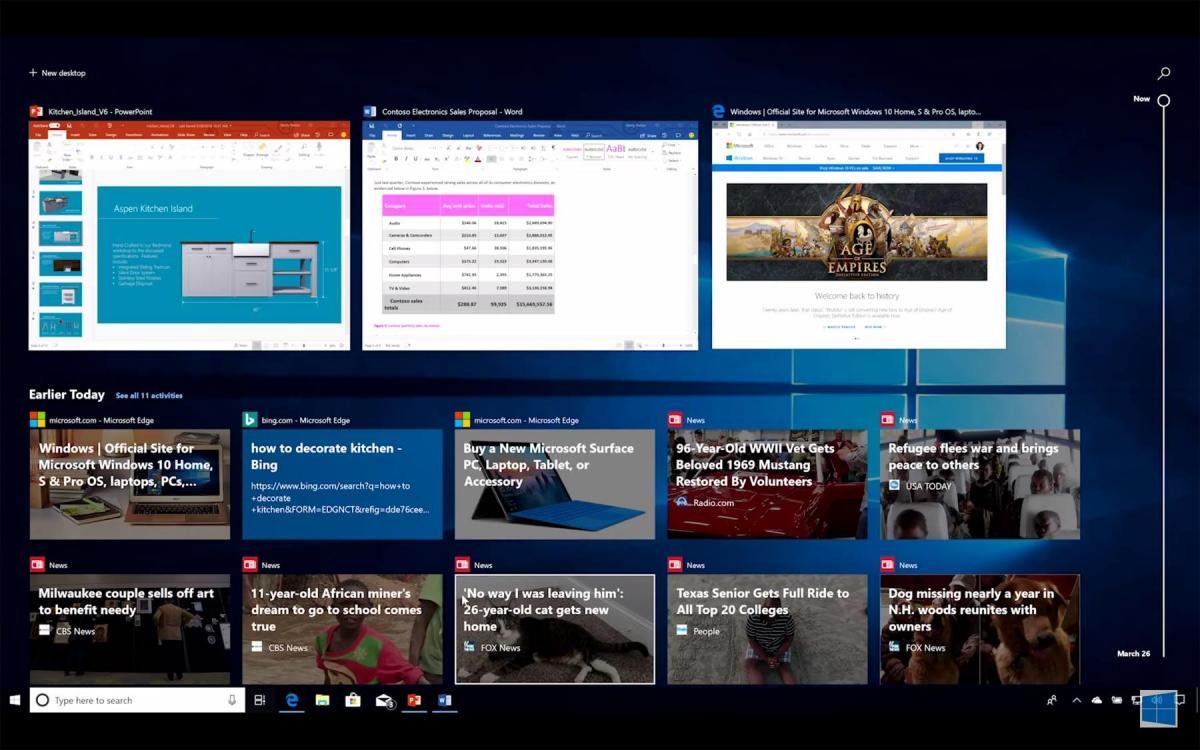
Task: Open Microsoft Store from the taskbar
Action: coord(352,700)
